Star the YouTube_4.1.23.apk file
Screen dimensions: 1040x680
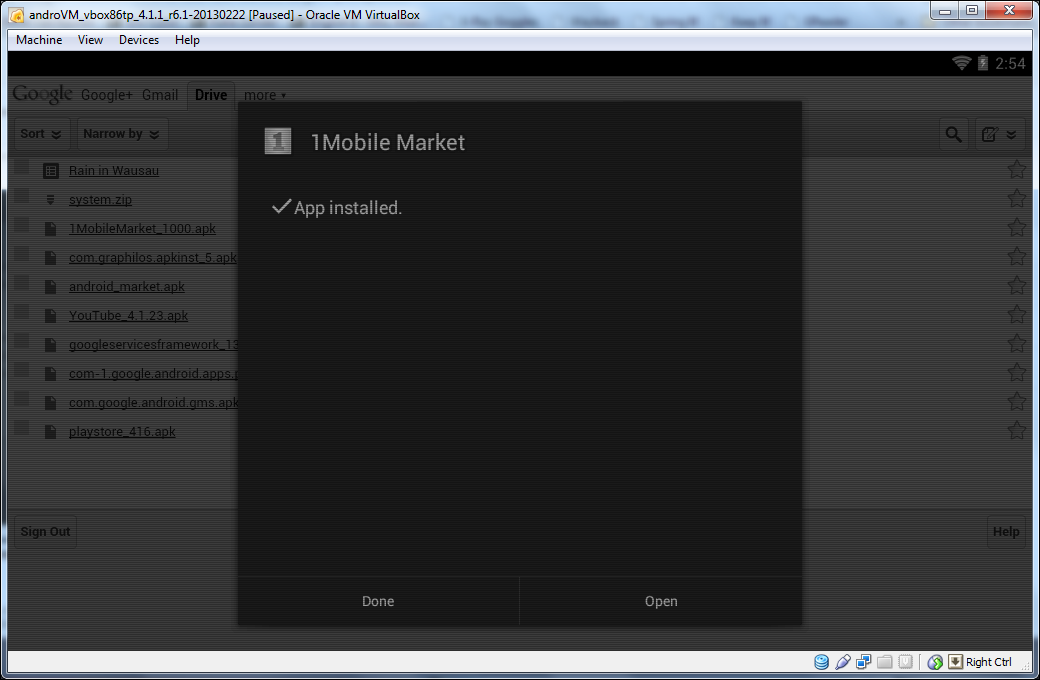pos(1016,314)
